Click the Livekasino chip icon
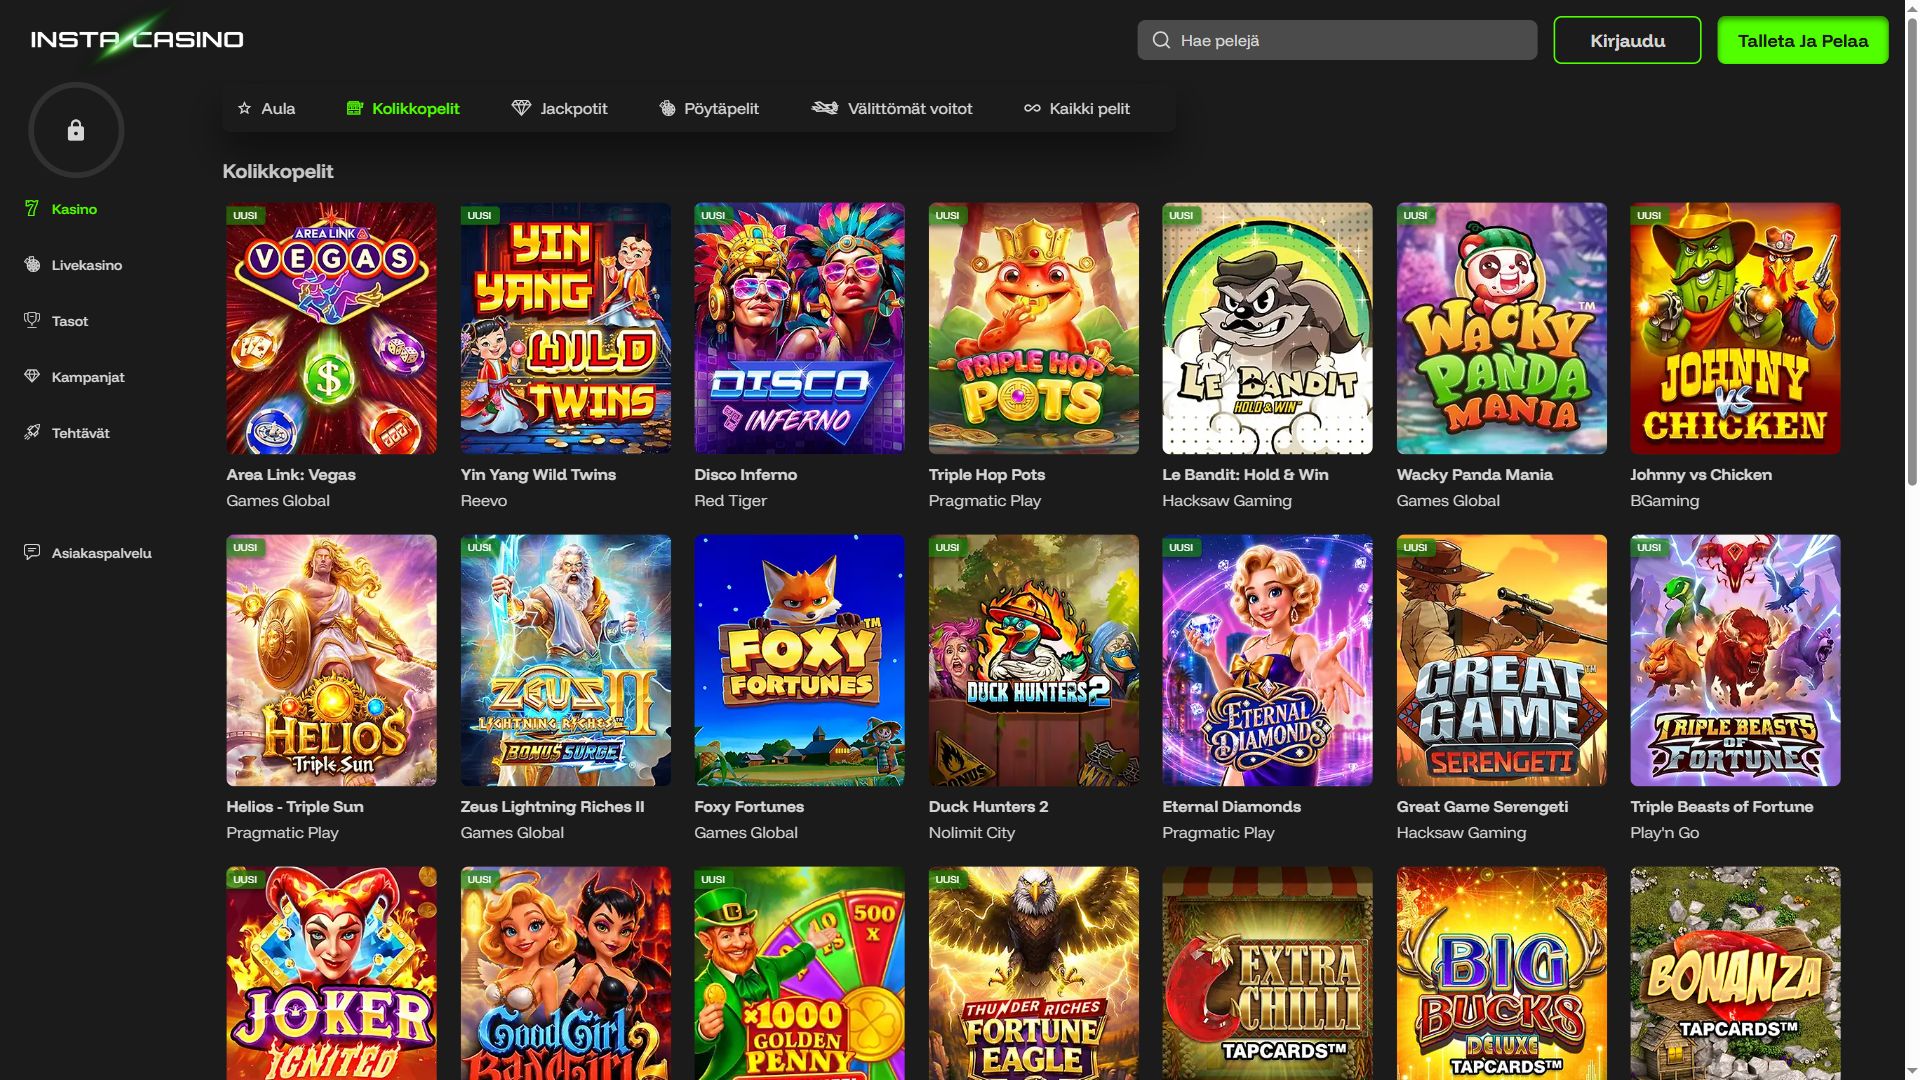 click(x=32, y=264)
